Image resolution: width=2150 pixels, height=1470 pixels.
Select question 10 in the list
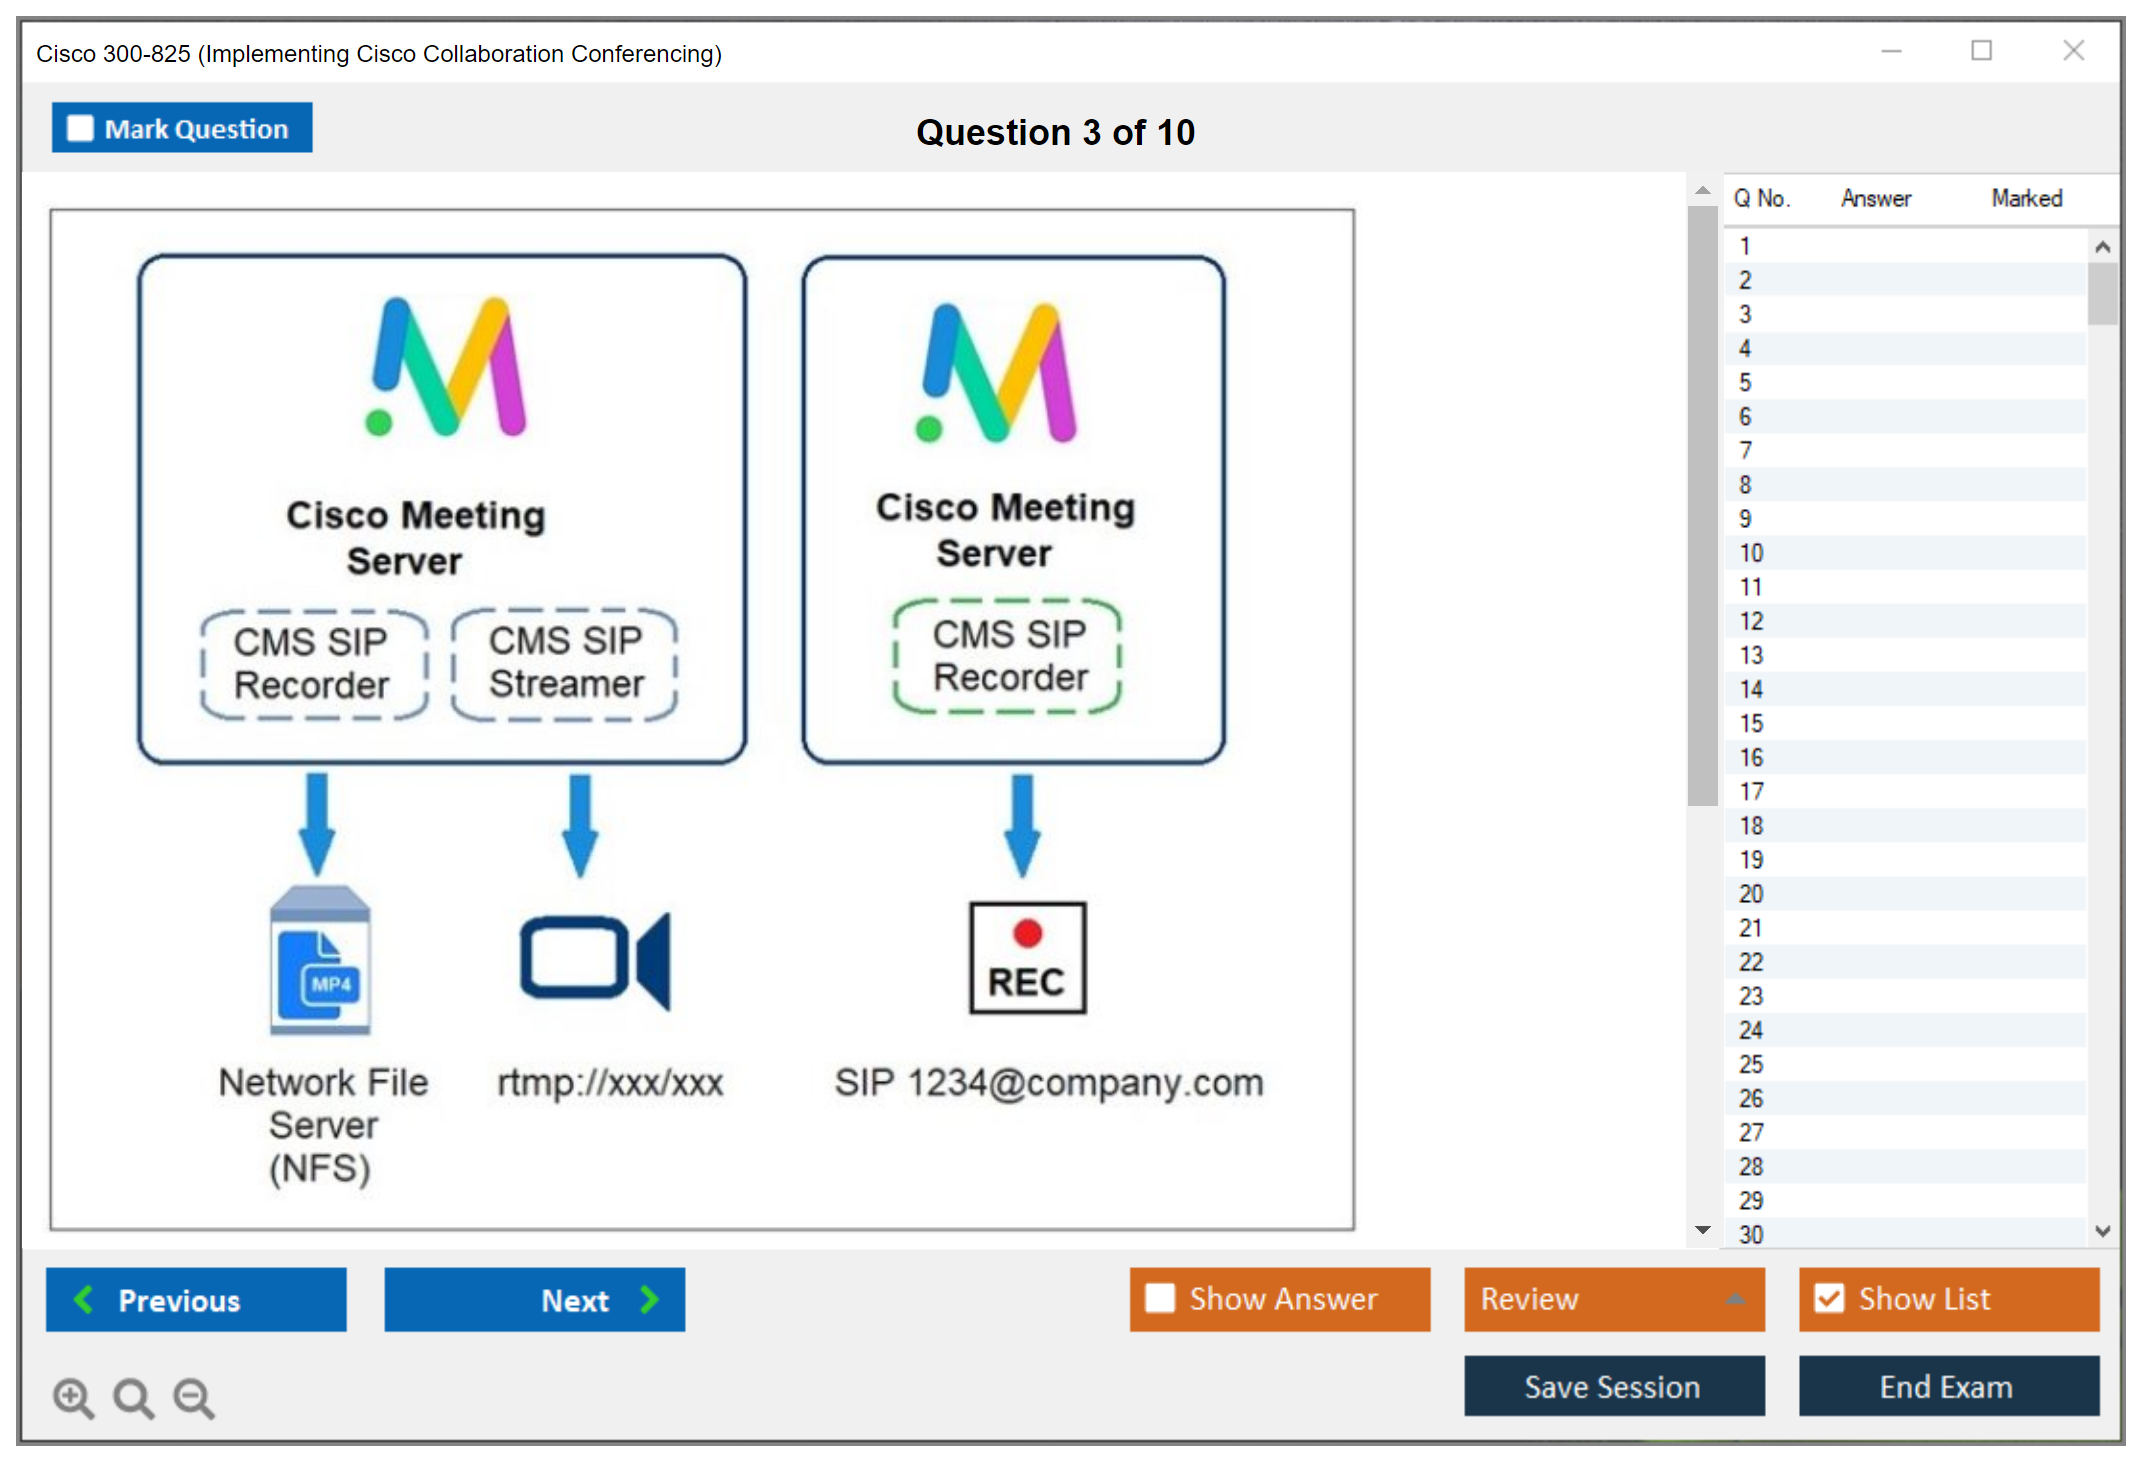[1751, 553]
